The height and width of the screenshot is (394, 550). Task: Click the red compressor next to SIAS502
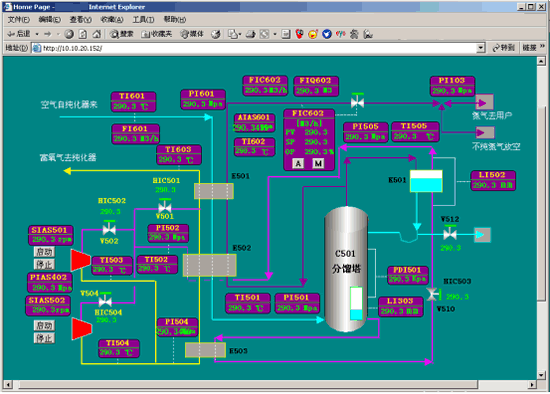point(81,329)
